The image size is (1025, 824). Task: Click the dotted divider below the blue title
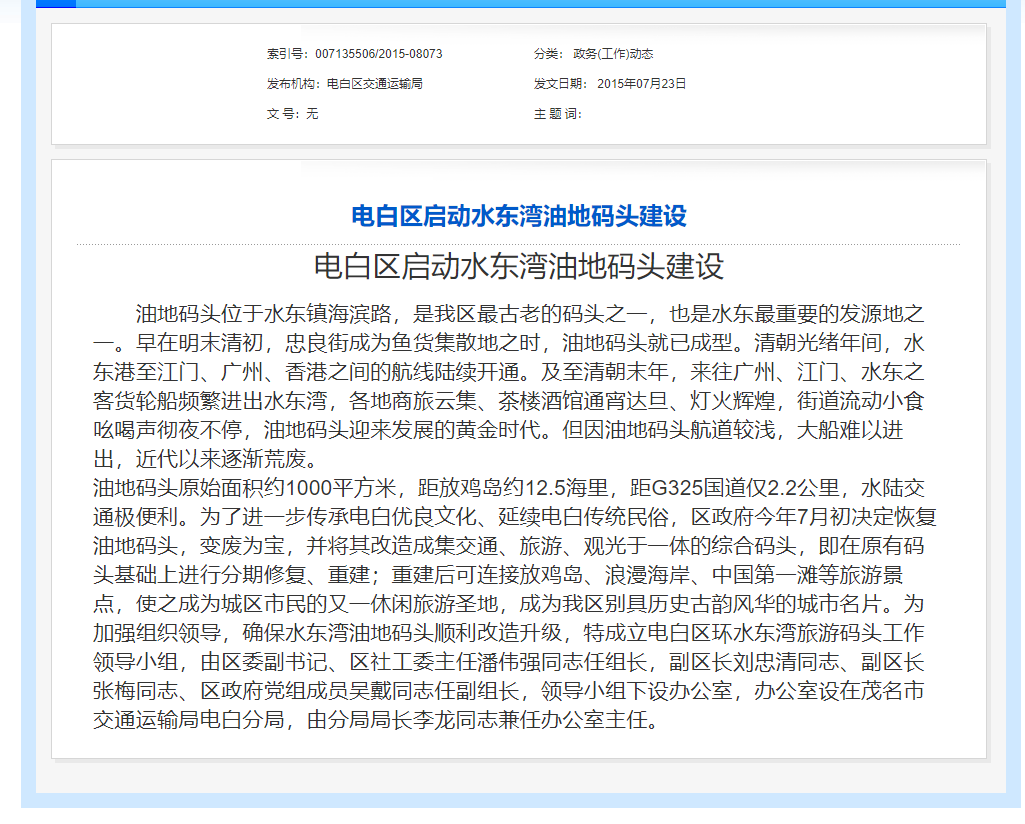tap(518, 244)
